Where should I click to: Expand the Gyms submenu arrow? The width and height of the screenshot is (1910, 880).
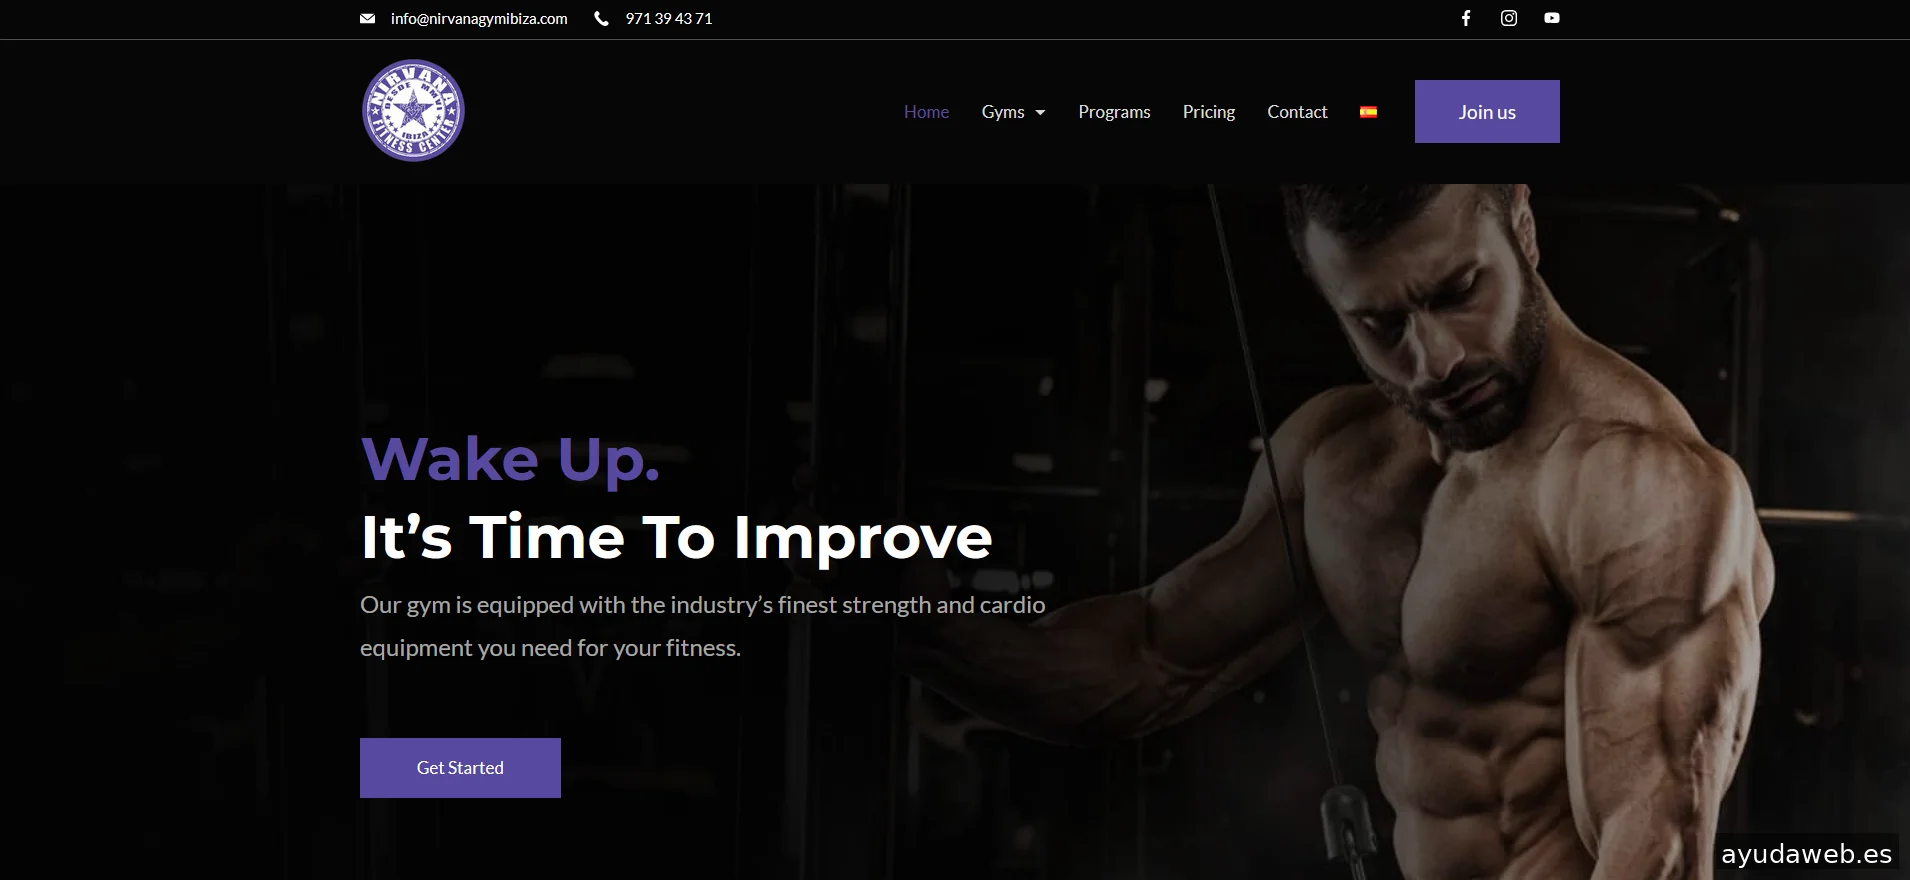[x=1040, y=113]
